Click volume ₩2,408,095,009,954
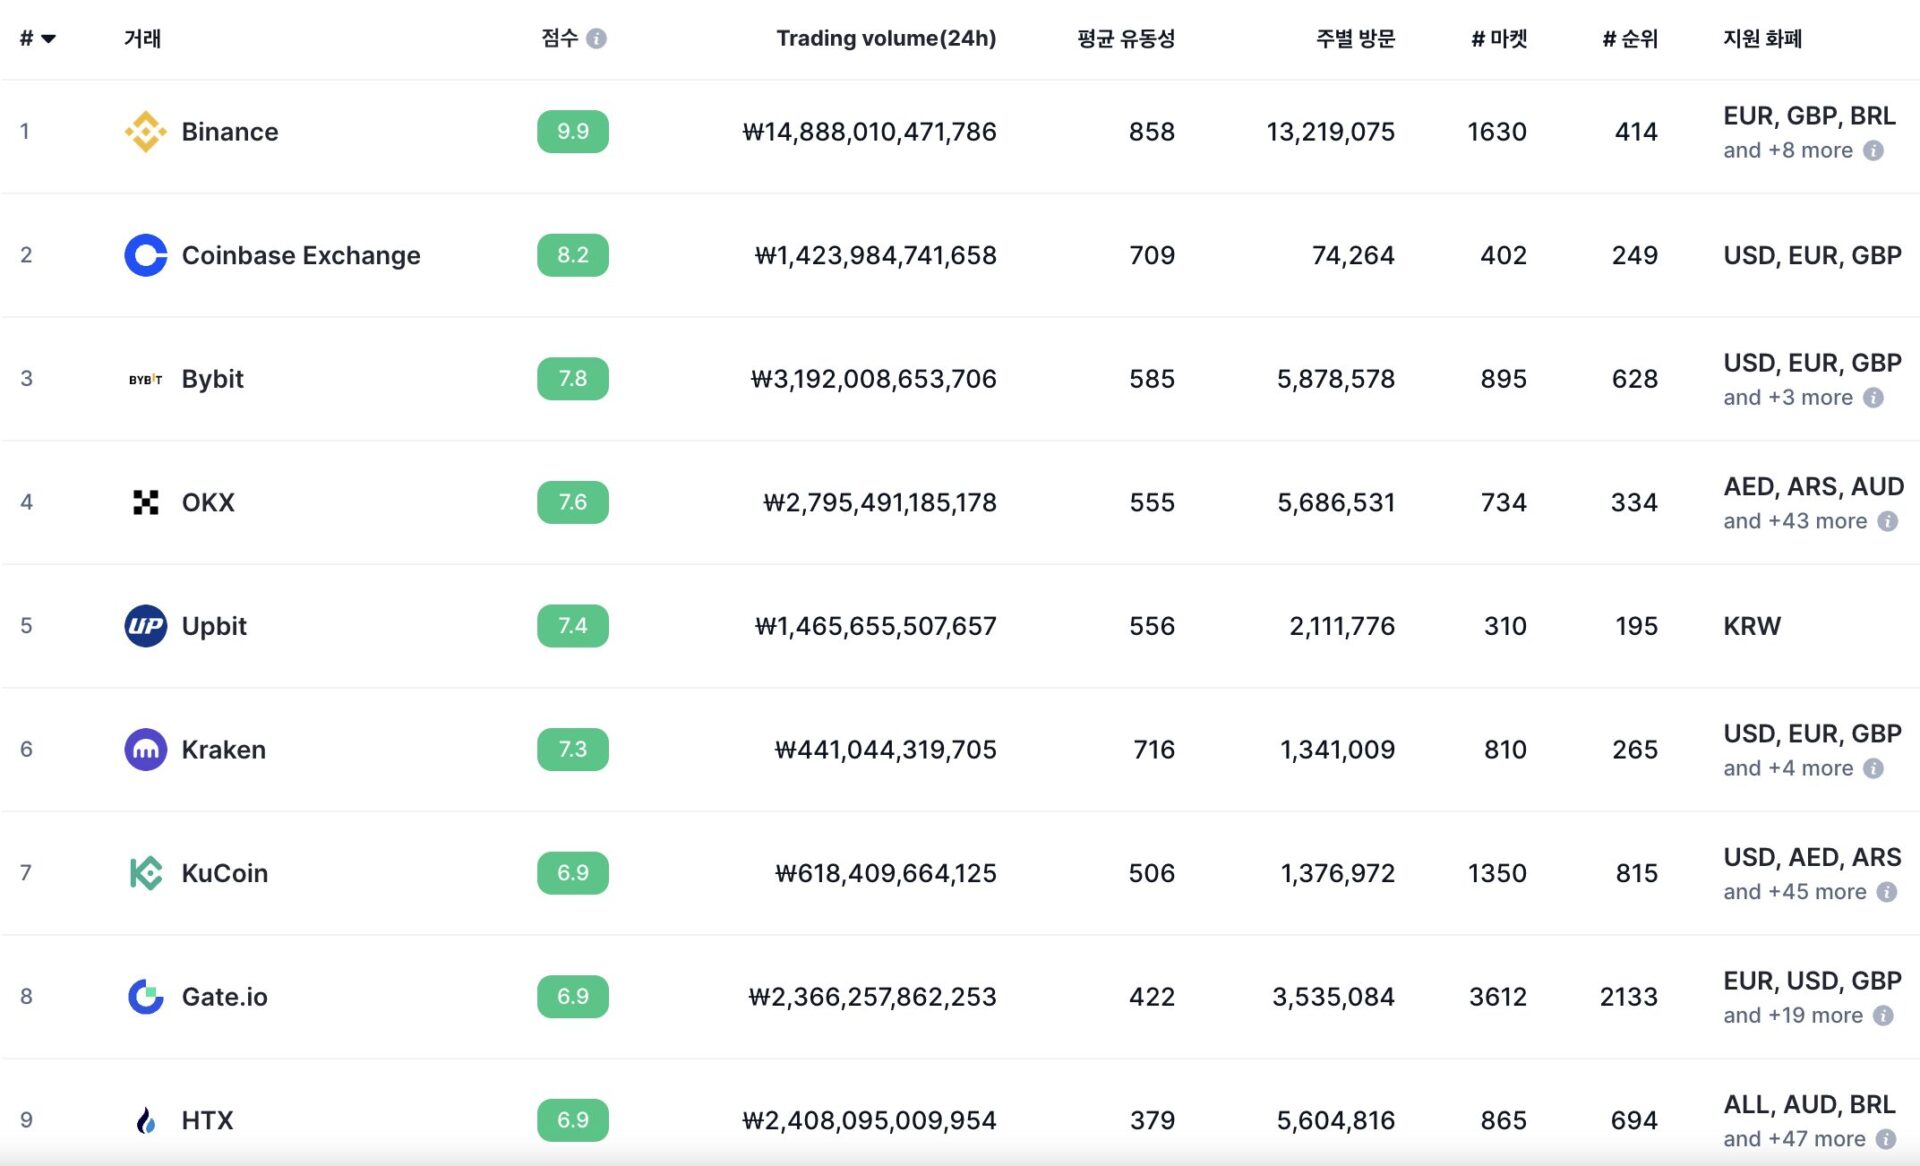The image size is (1920, 1166). pyautogui.click(x=869, y=1120)
